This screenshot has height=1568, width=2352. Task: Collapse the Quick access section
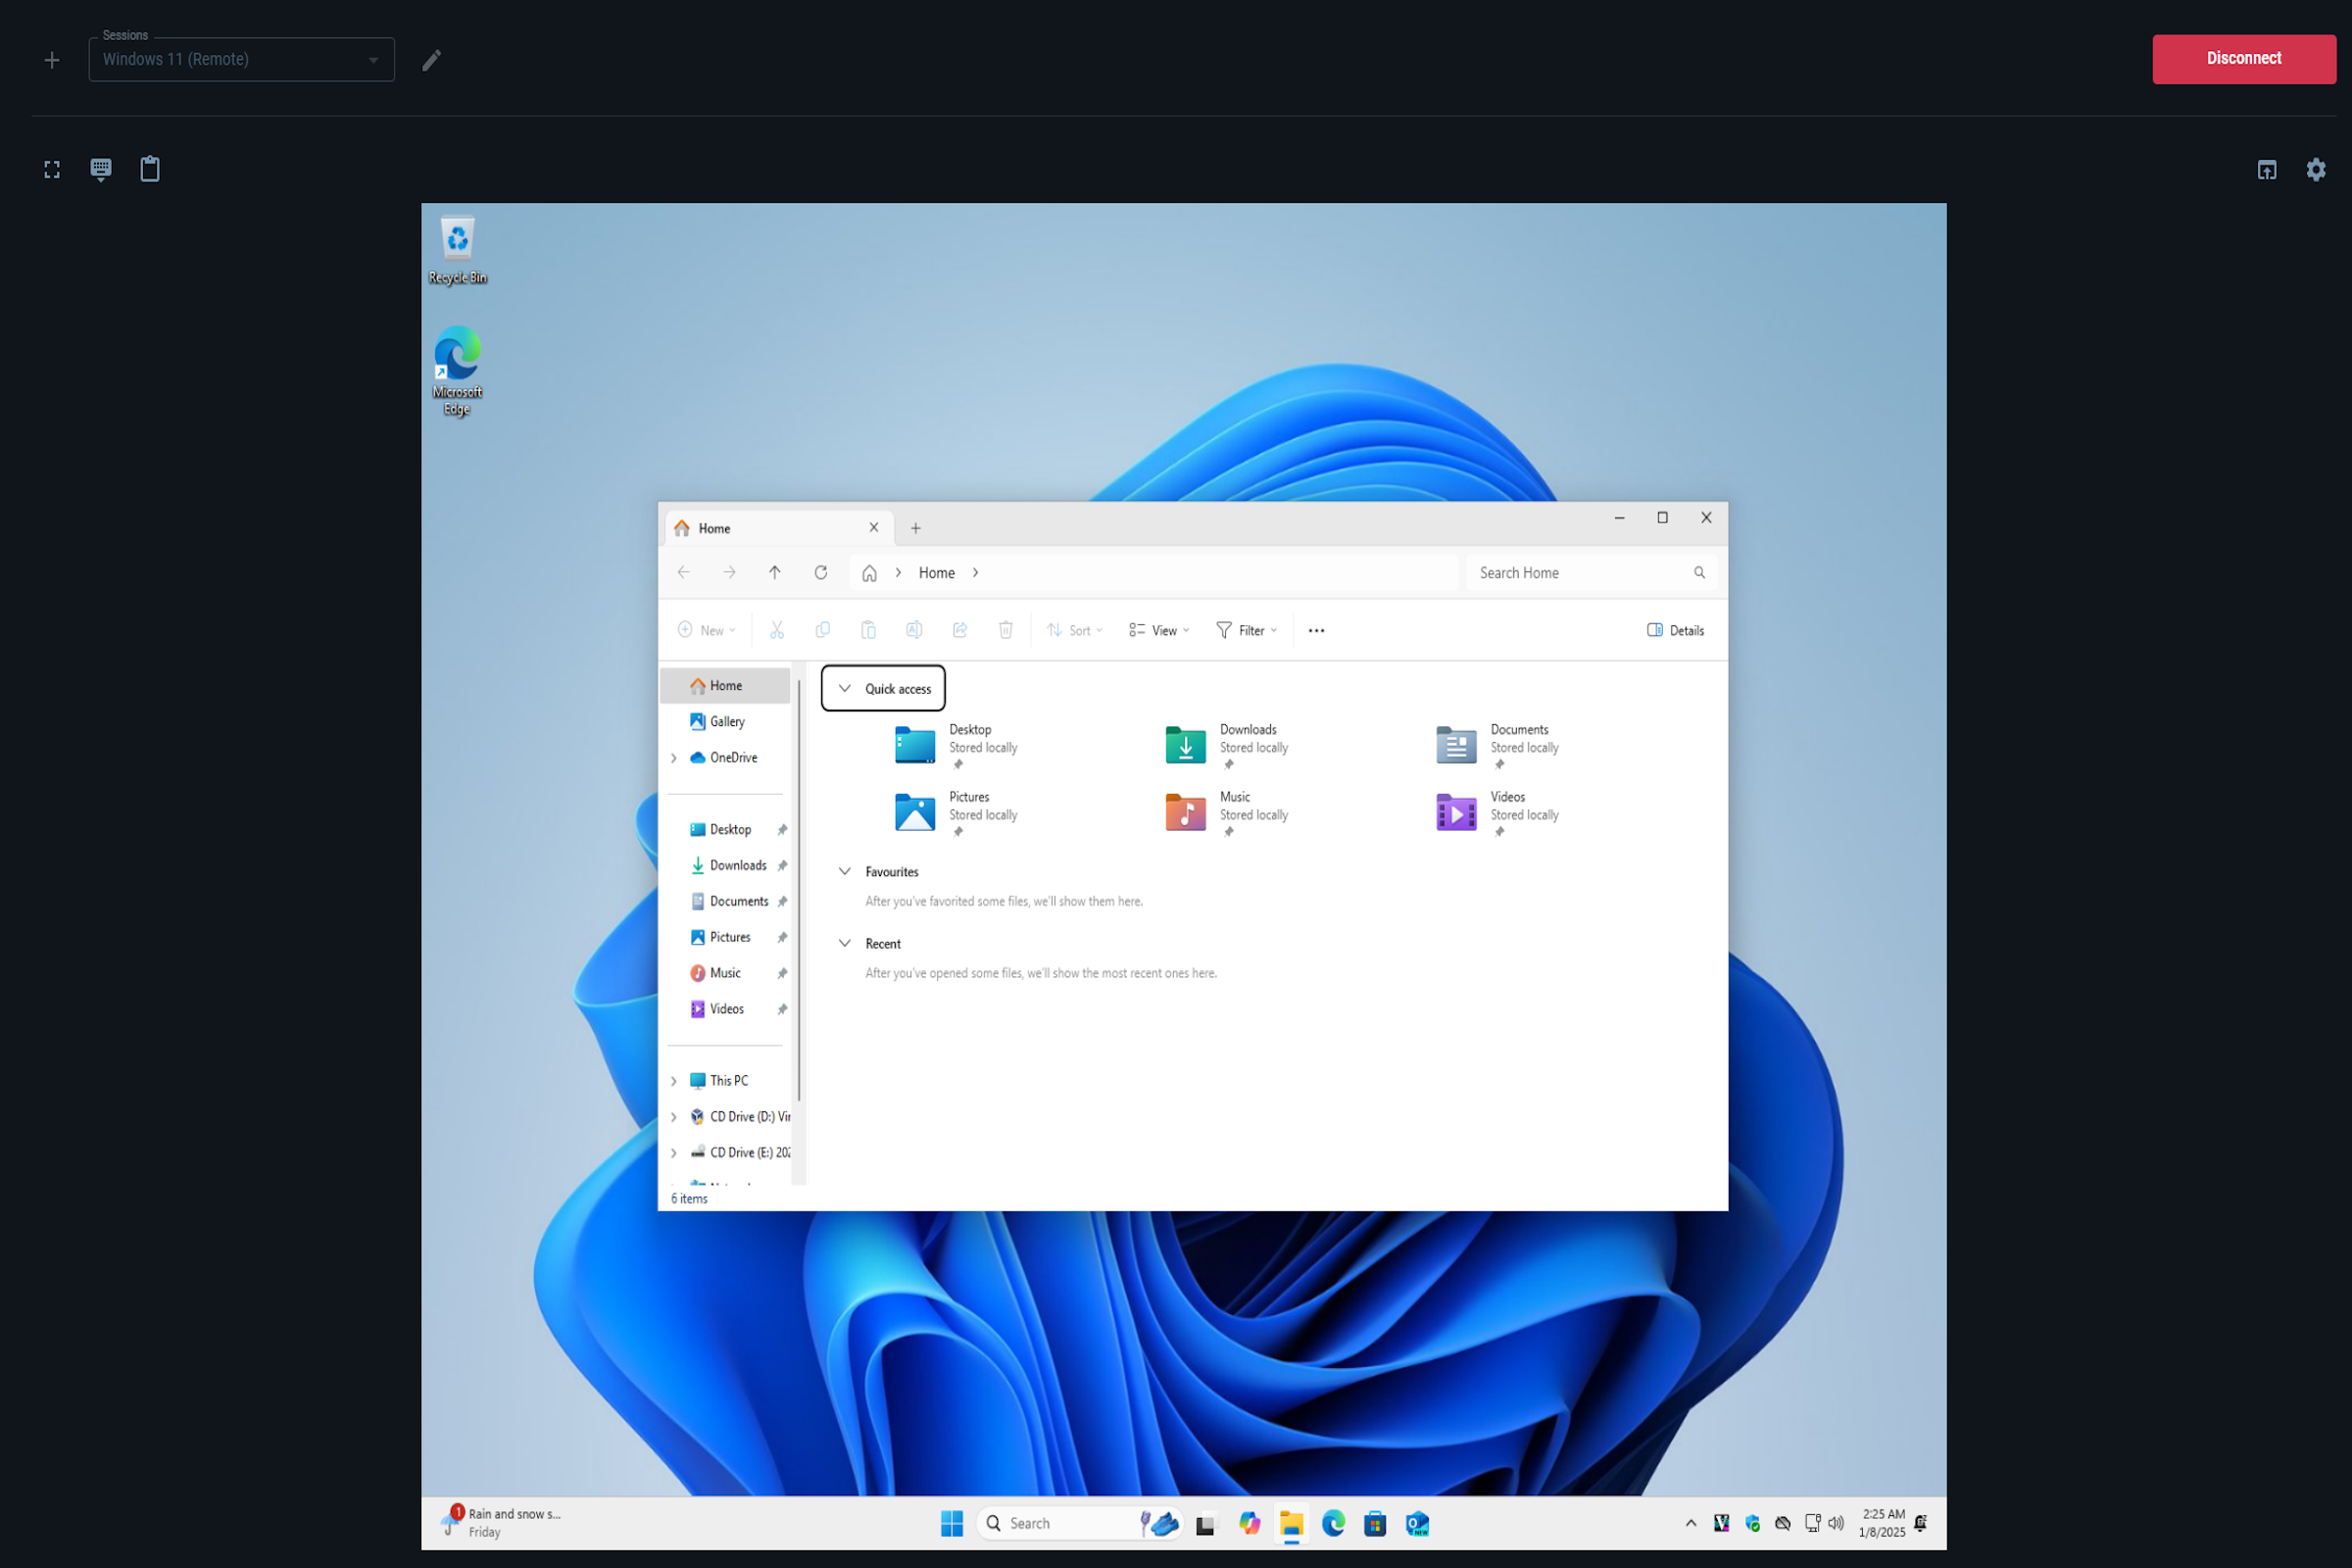click(x=845, y=689)
